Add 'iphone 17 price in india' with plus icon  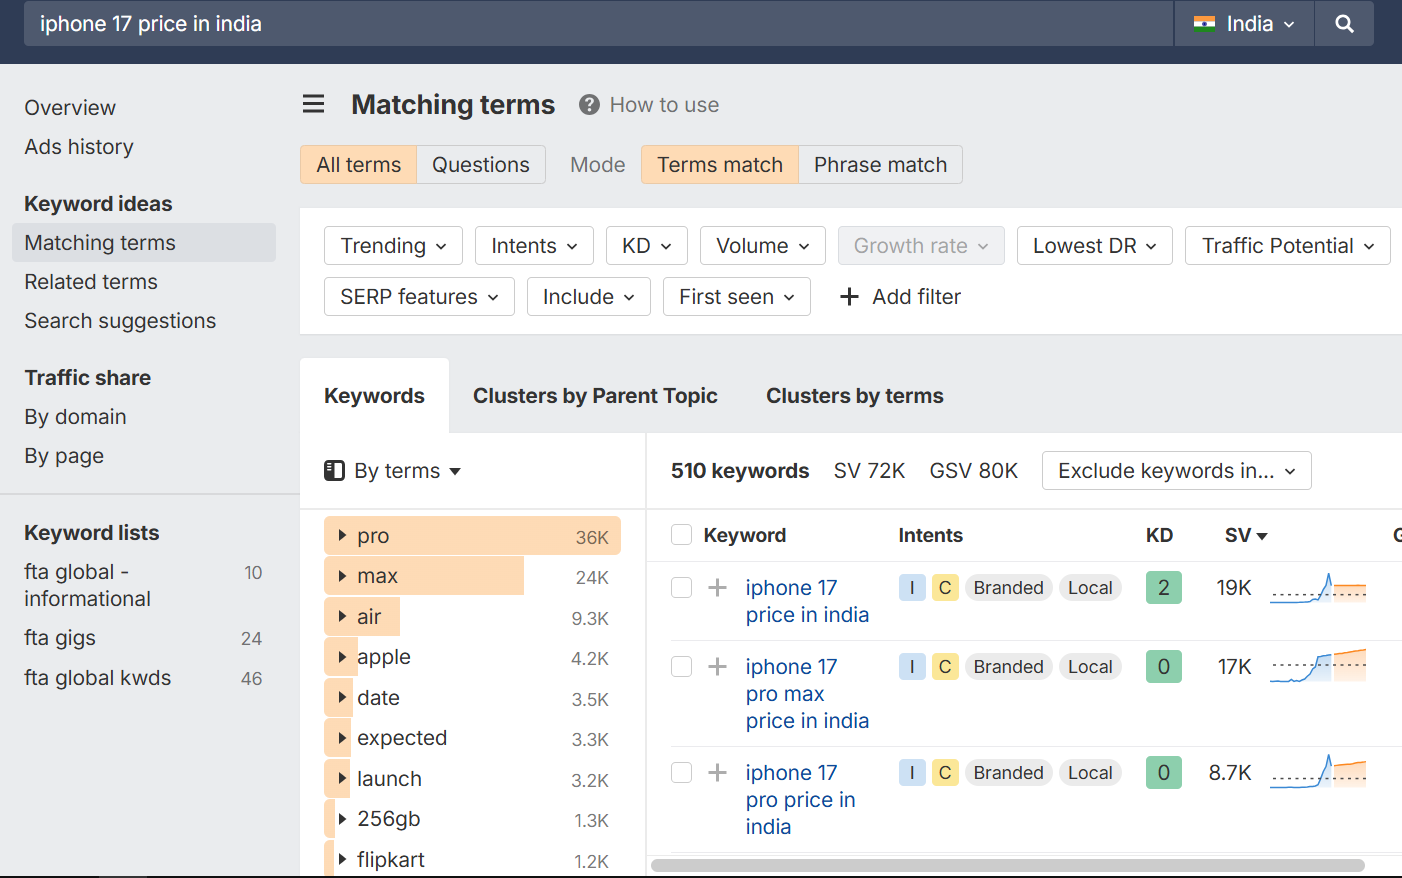tap(717, 588)
